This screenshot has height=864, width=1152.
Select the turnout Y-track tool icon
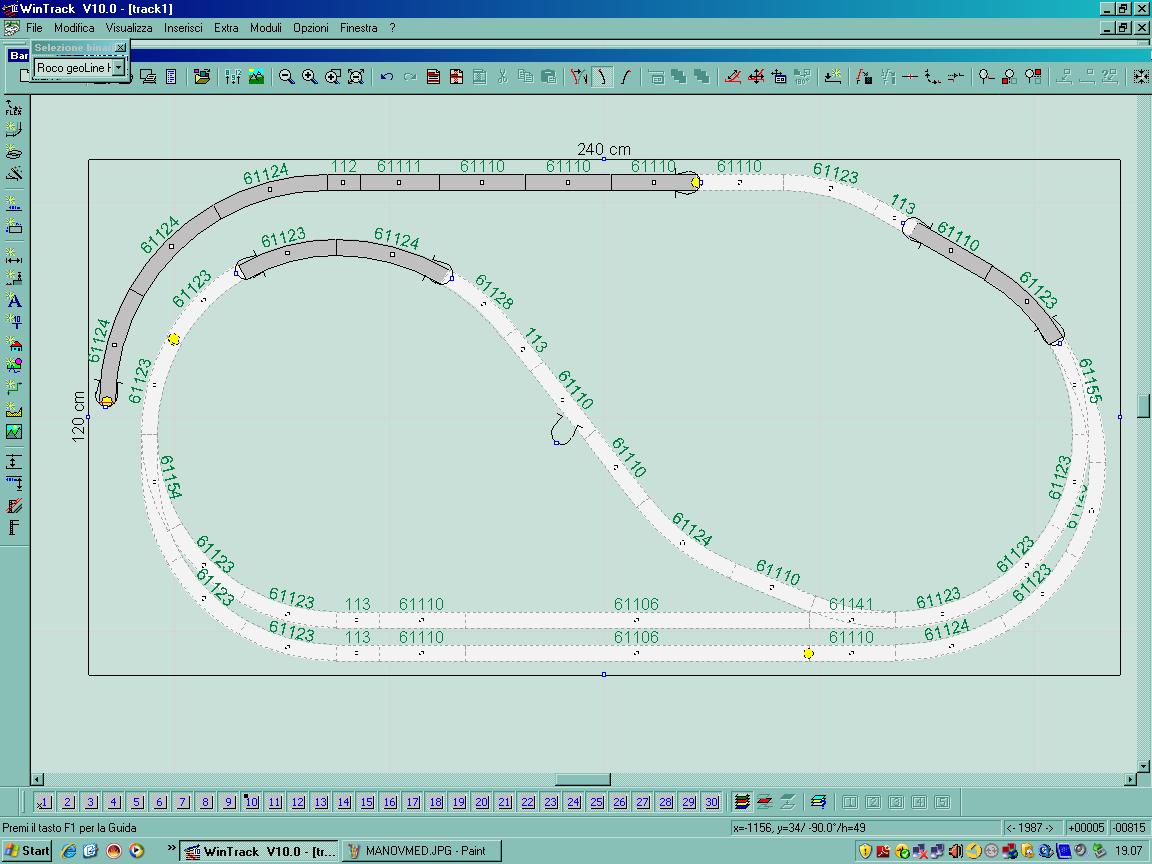579,76
